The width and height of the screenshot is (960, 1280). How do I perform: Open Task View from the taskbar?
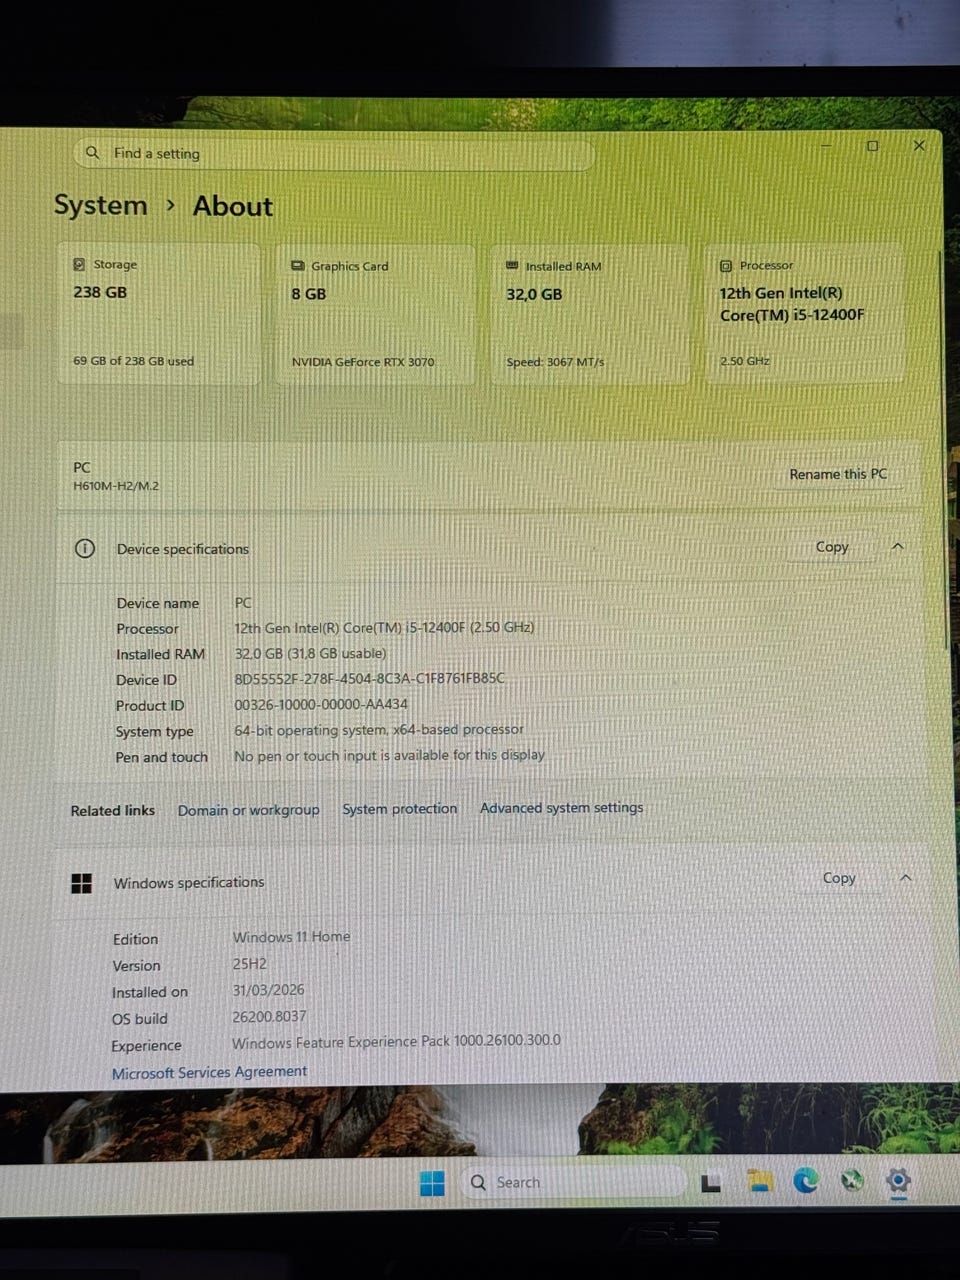[711, 1184]
